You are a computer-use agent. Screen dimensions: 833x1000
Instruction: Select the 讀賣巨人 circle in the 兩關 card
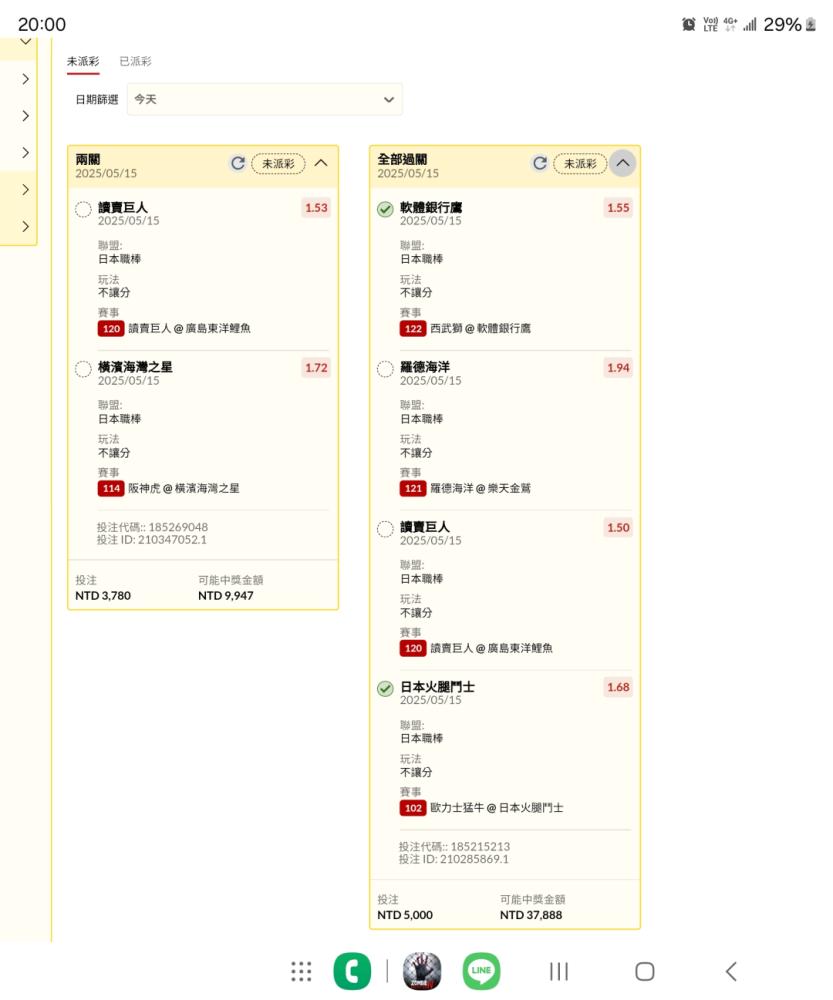tap(83, 209)
